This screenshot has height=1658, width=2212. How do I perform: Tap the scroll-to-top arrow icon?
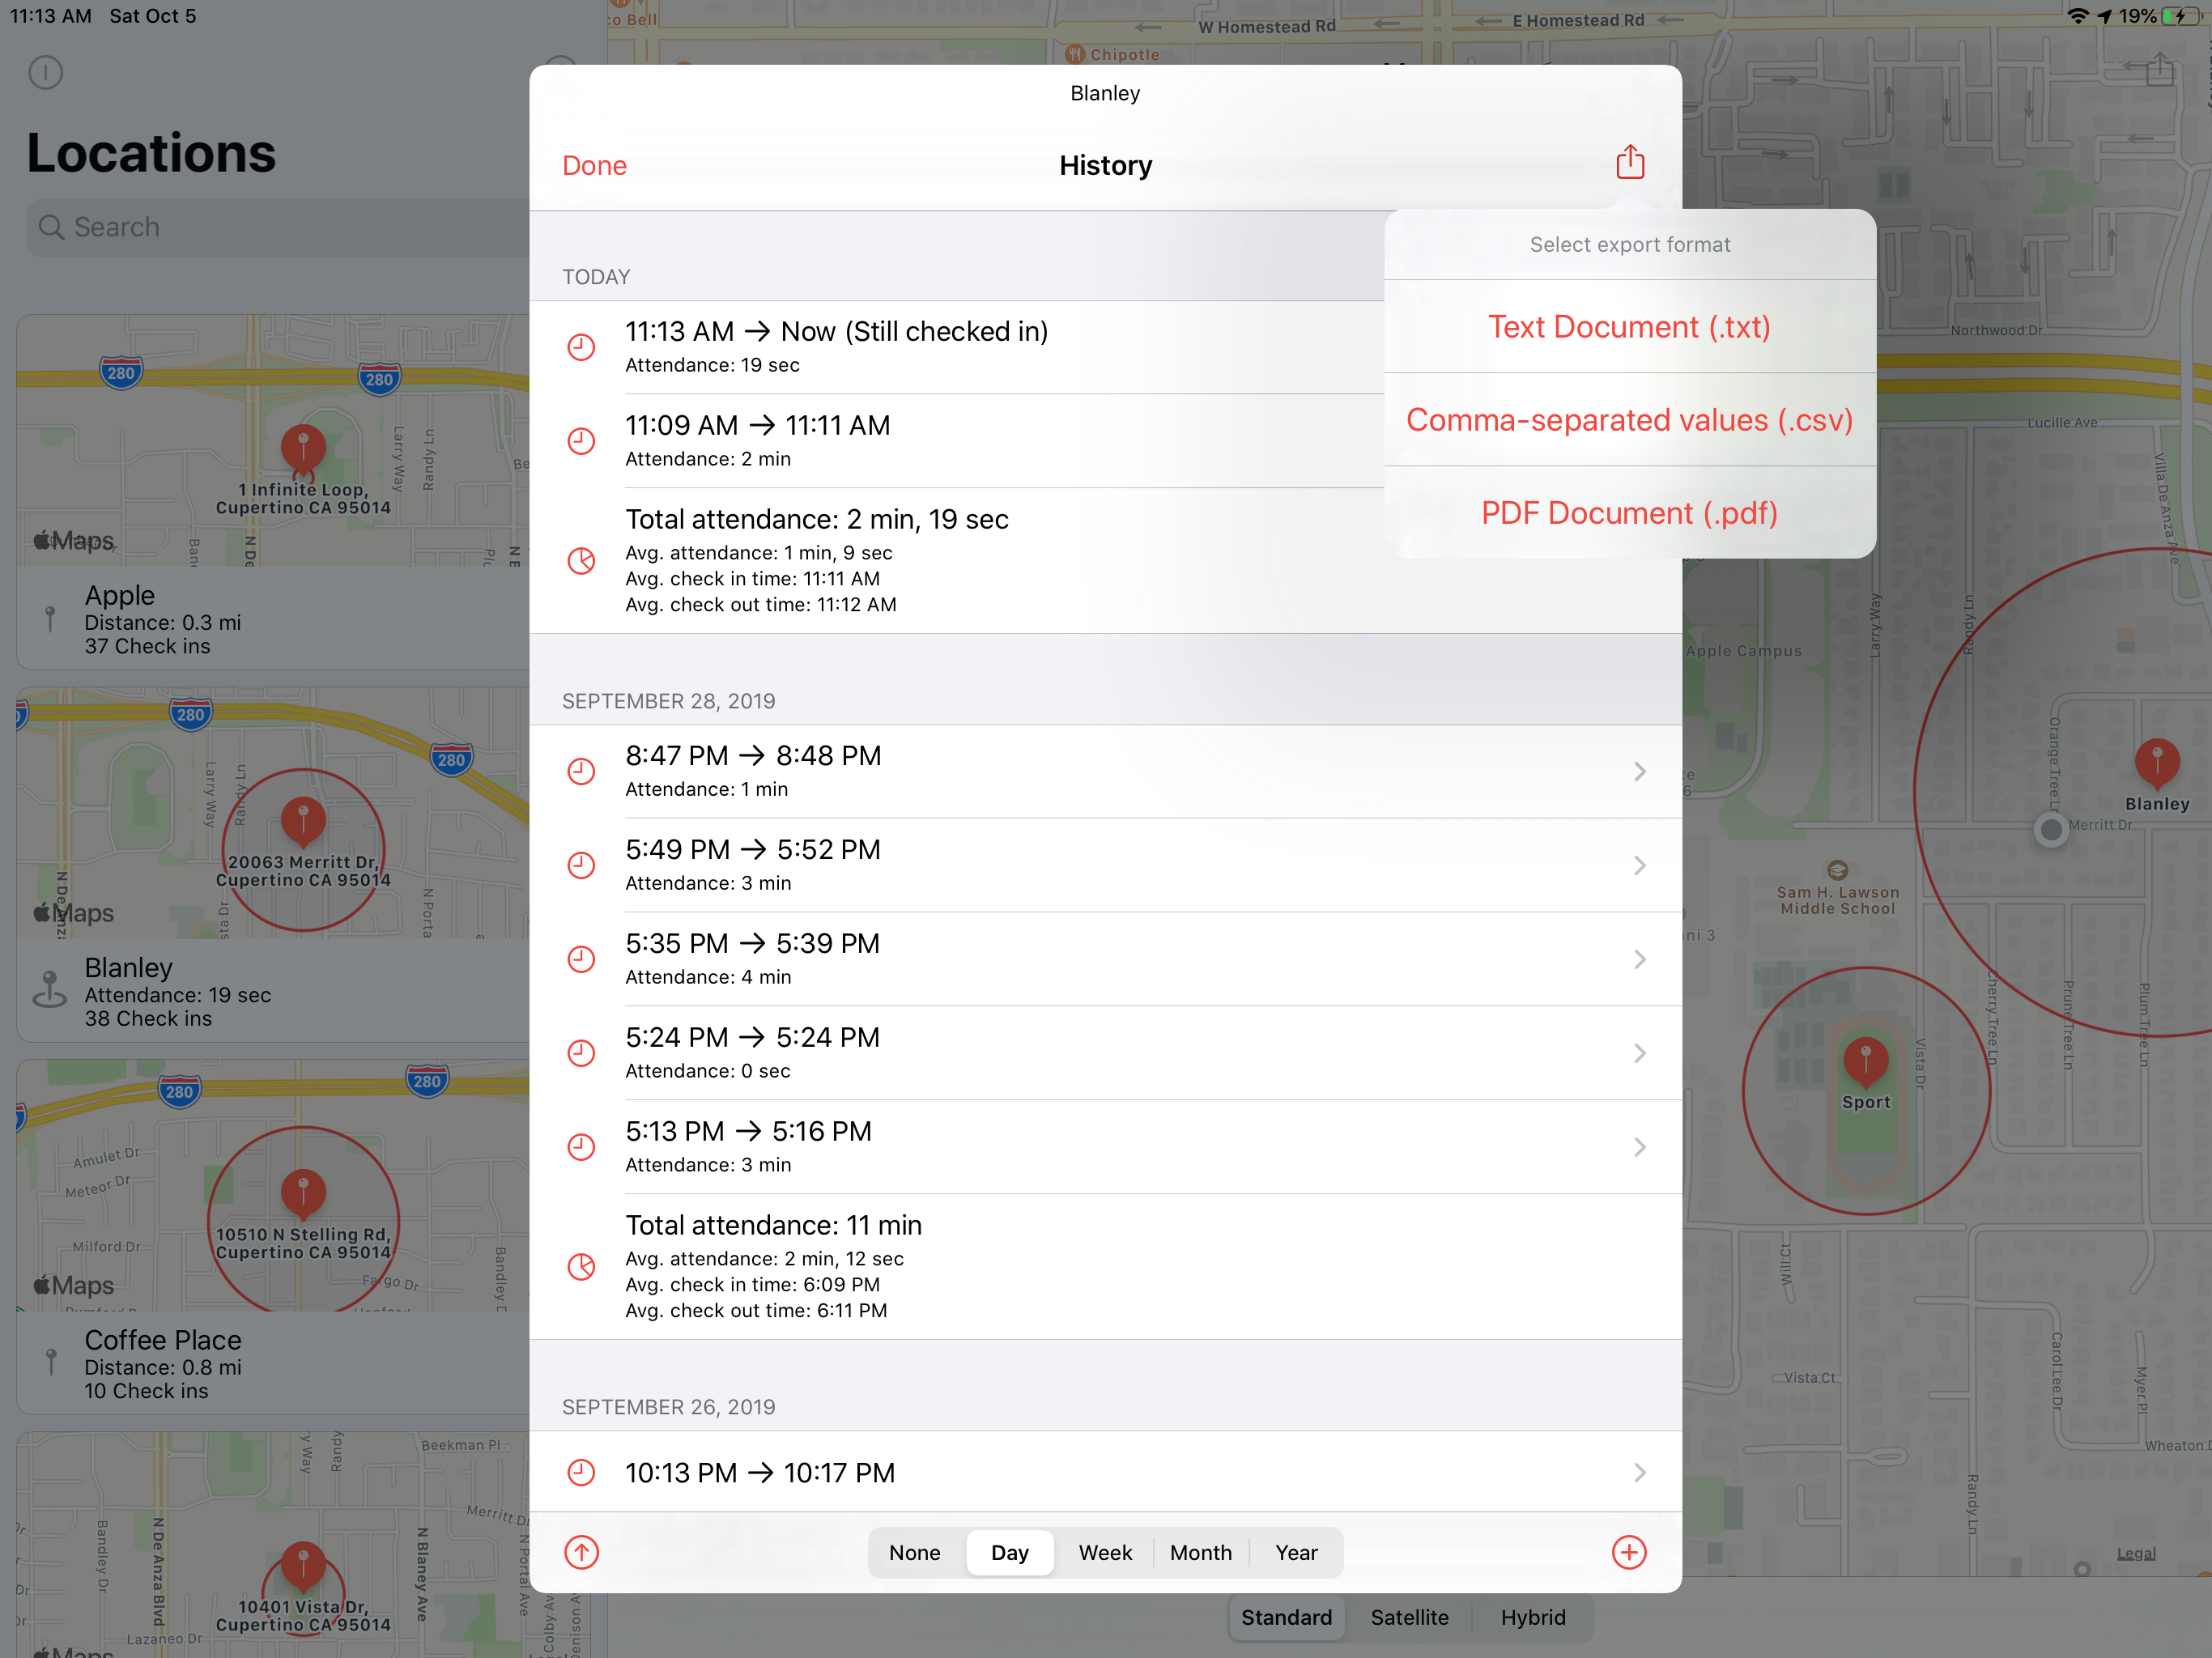click(x=581, y=1551)
